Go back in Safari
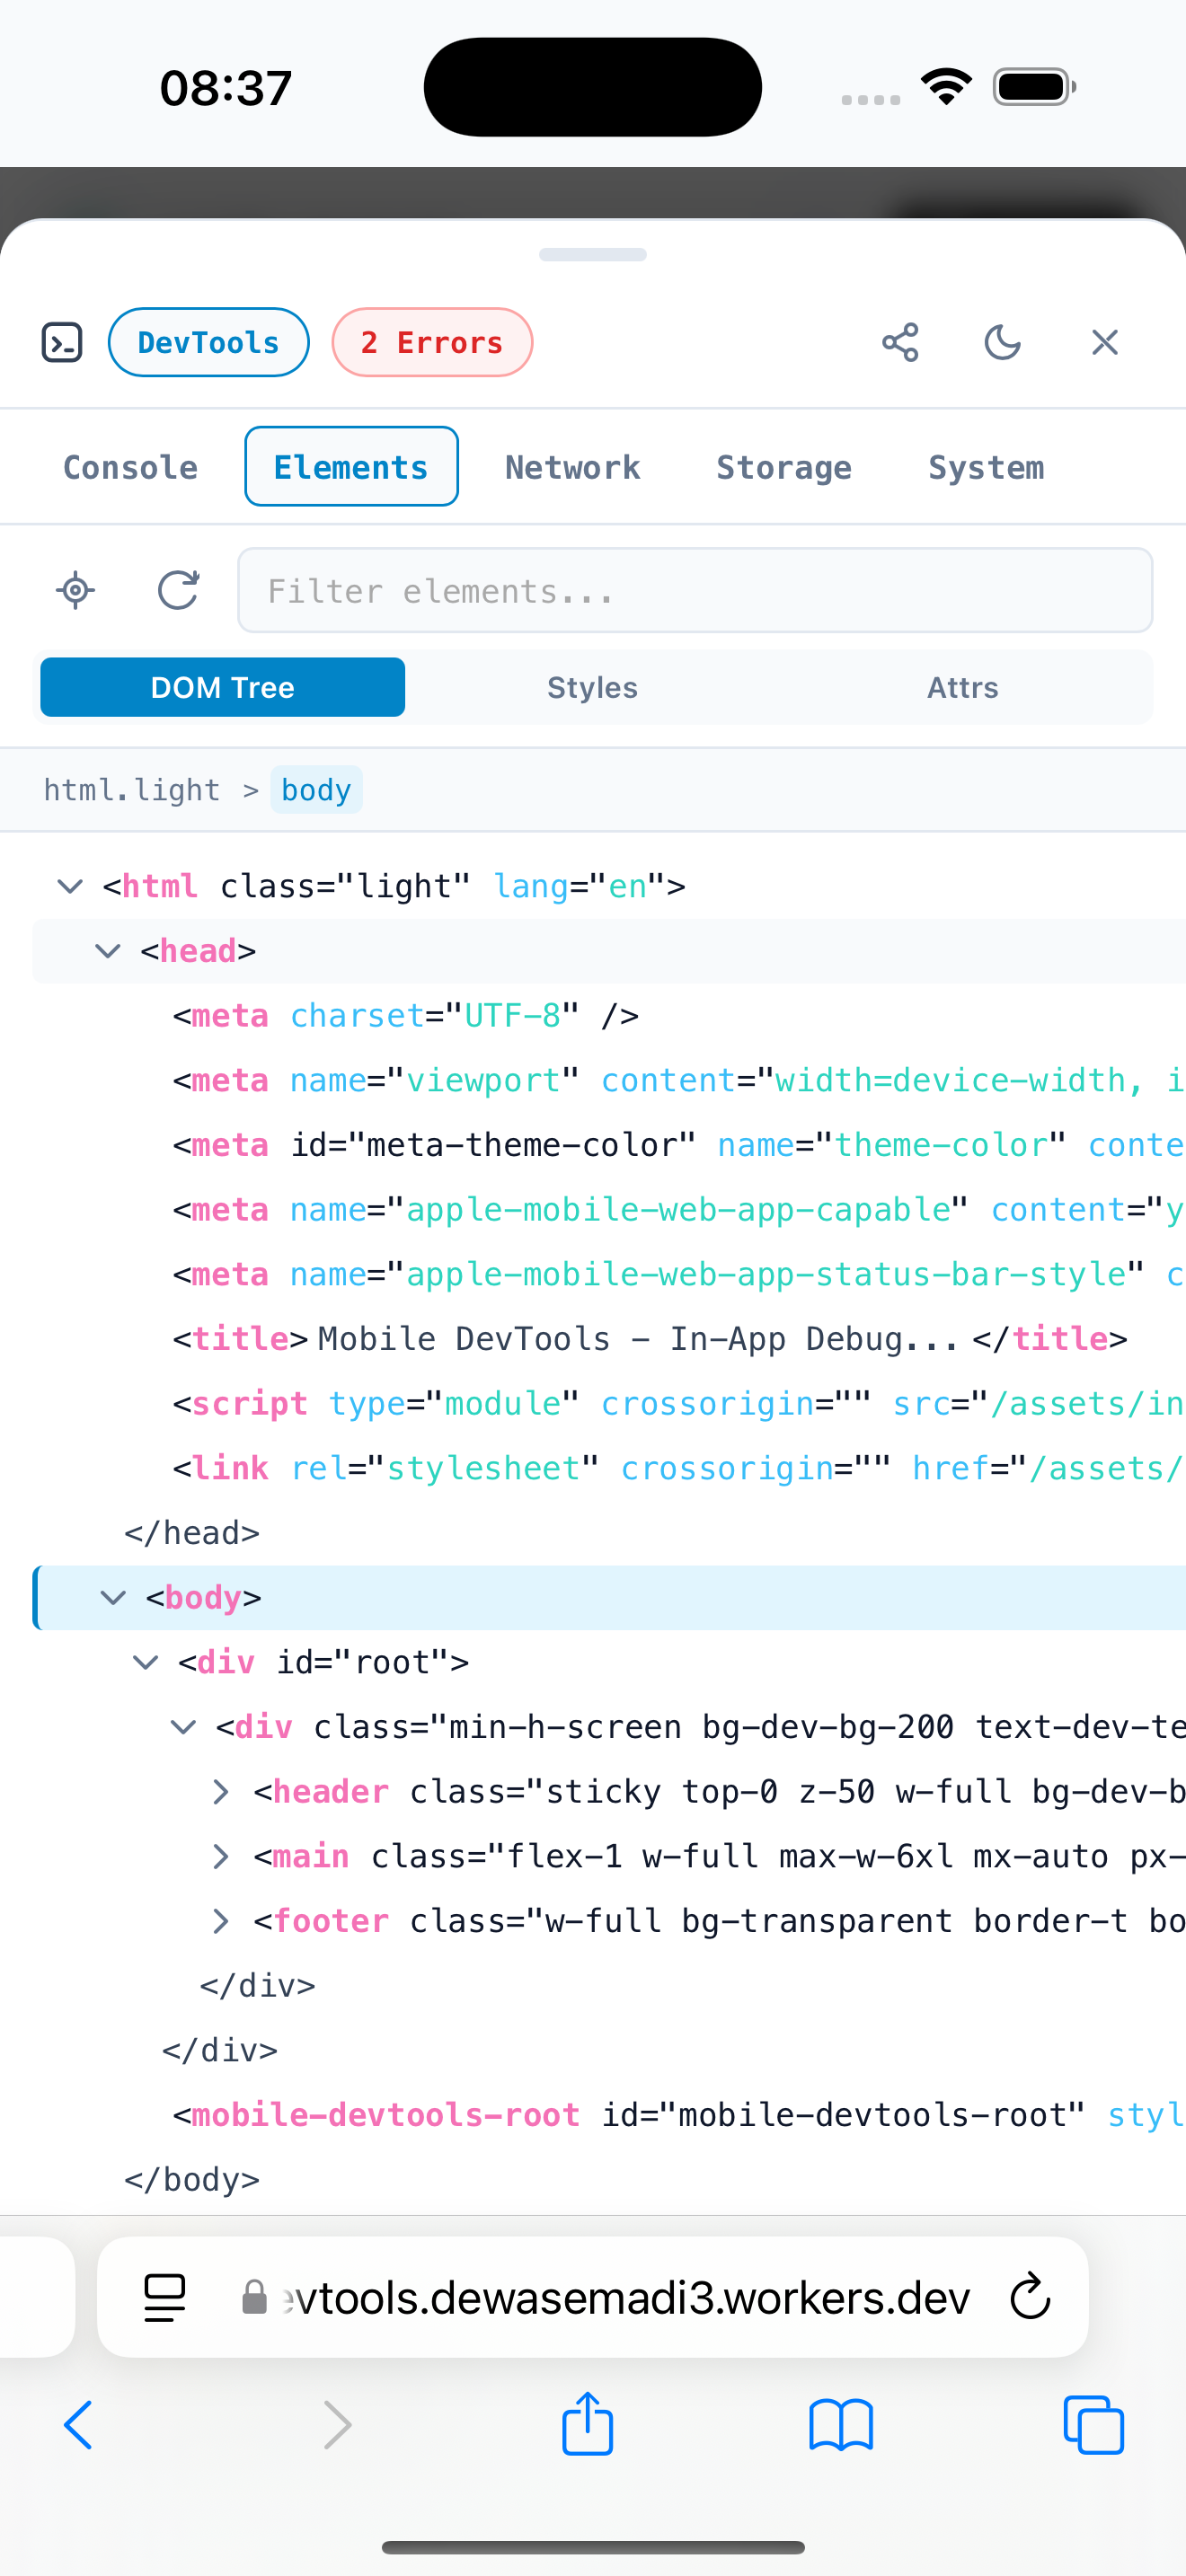Screen dimensions: 1186x2576 coord(78,2425)
